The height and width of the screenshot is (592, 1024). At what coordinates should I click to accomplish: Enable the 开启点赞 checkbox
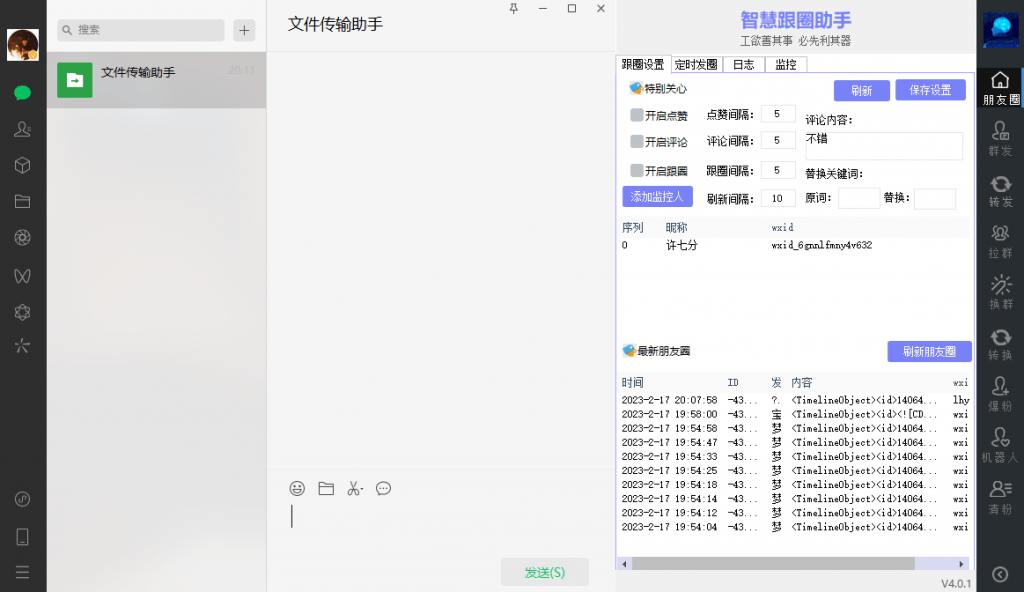click(637, 115)
